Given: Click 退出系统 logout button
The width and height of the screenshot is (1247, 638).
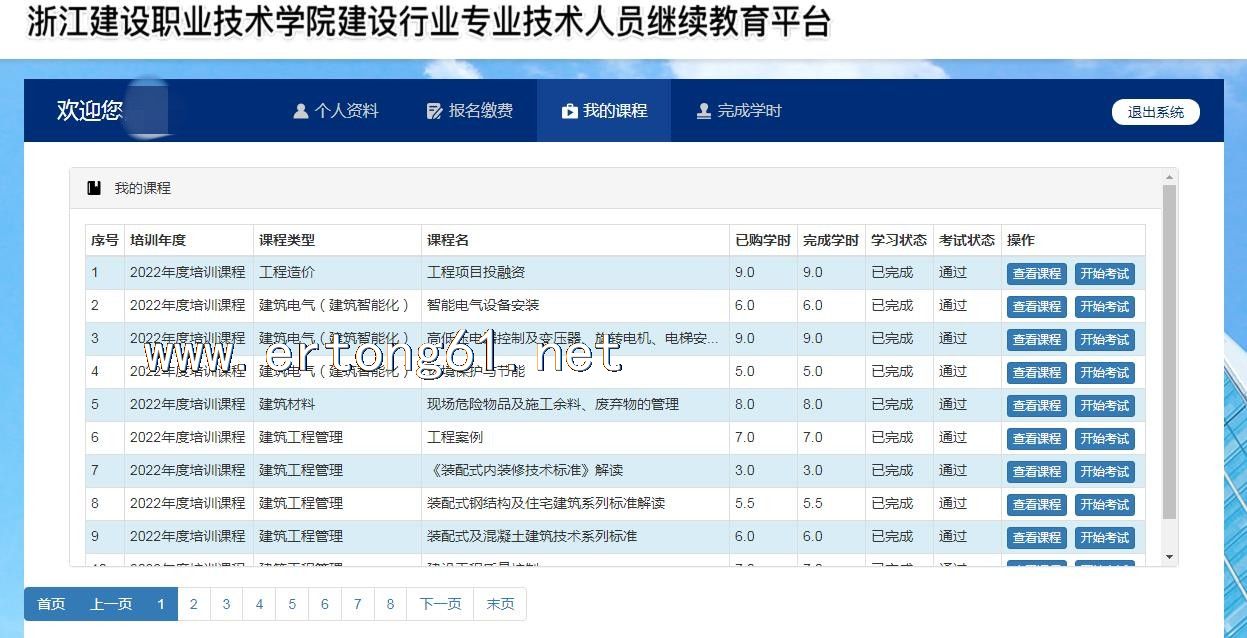Looking at the screenshot, I should click(1155, 112).
